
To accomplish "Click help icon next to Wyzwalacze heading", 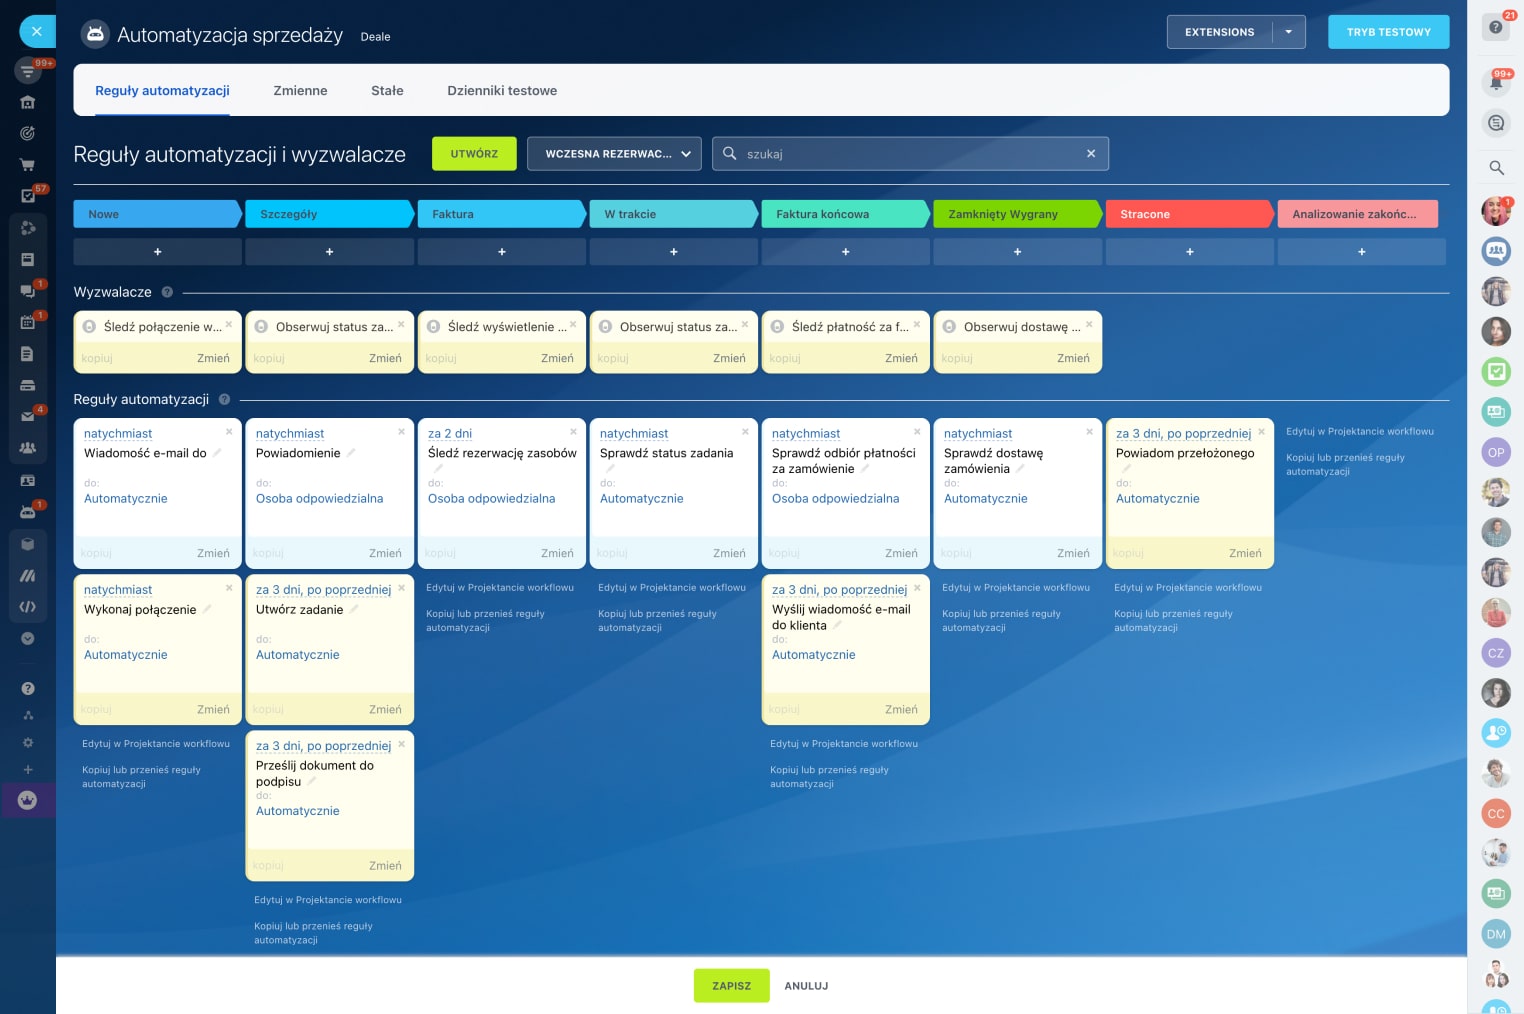I will coord(167,292).
